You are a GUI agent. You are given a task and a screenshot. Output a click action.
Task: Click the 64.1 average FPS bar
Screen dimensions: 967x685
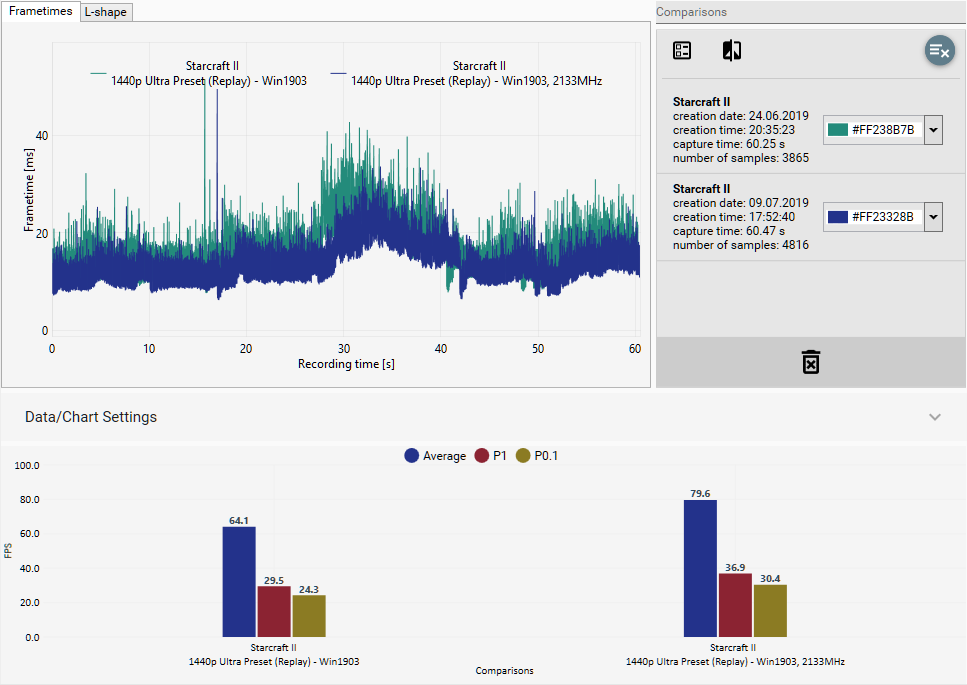coord(239,581)
